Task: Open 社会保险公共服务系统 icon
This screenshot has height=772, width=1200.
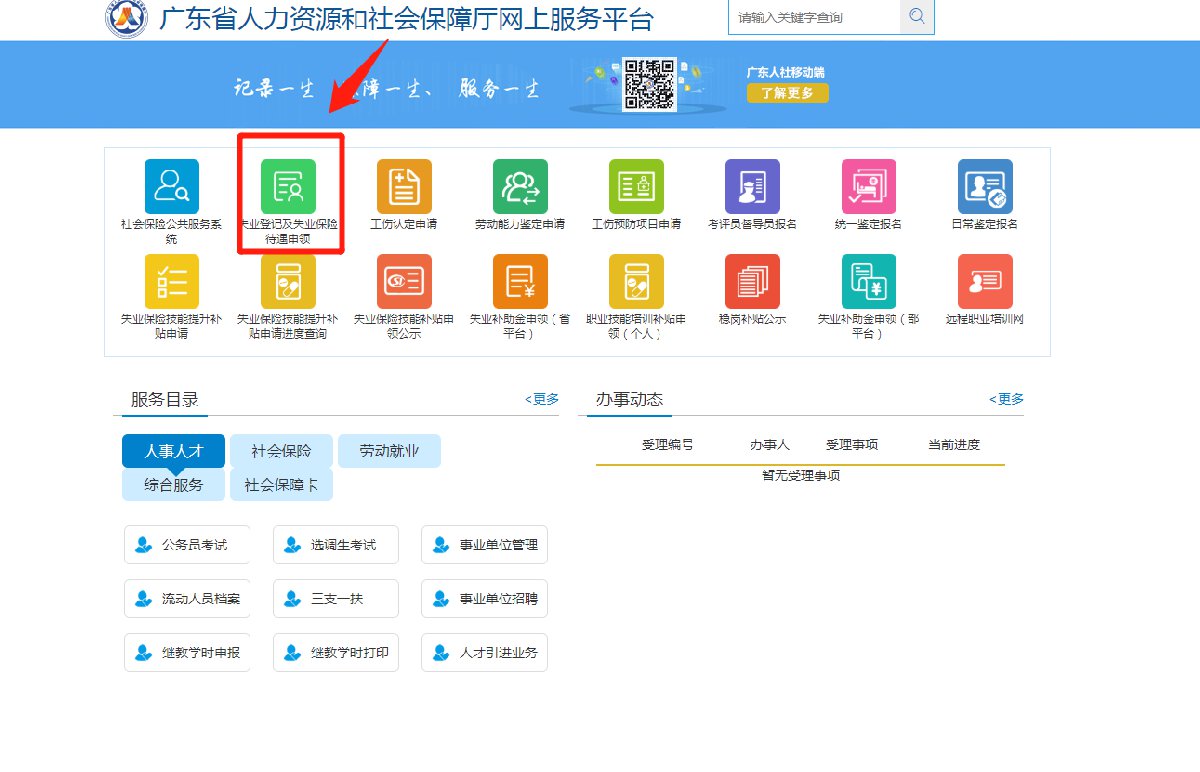Action: [x=171, y=187]
